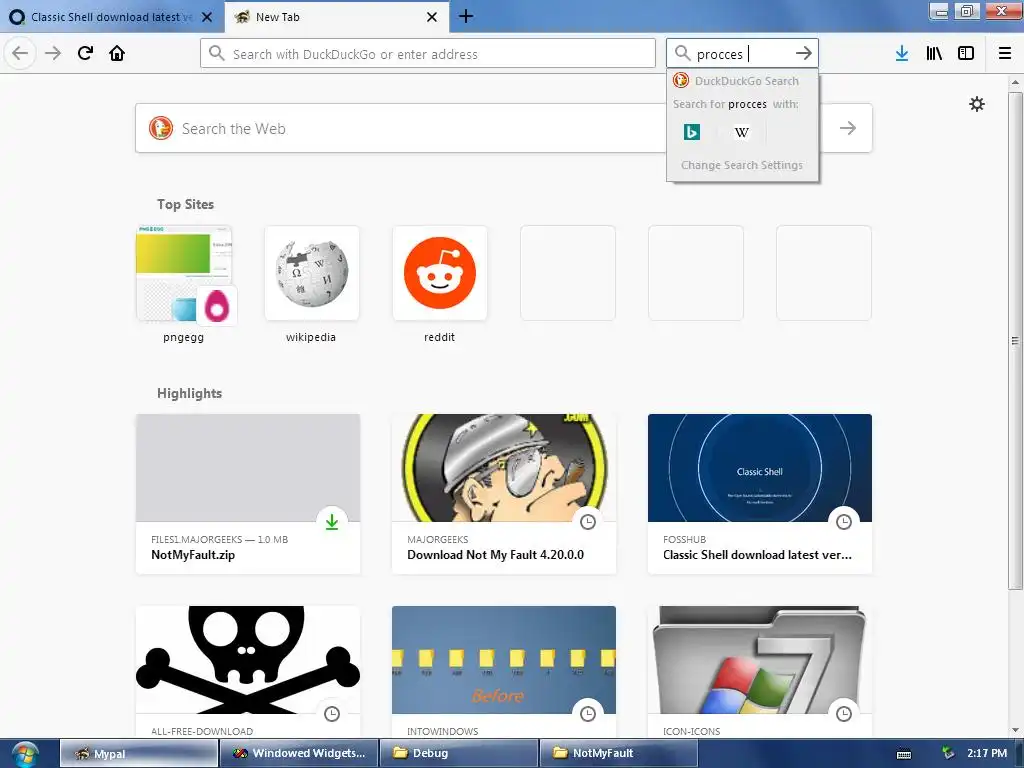
Task: Open the Windows Start button
Action: pyautogui.click(x=25, y=754)
